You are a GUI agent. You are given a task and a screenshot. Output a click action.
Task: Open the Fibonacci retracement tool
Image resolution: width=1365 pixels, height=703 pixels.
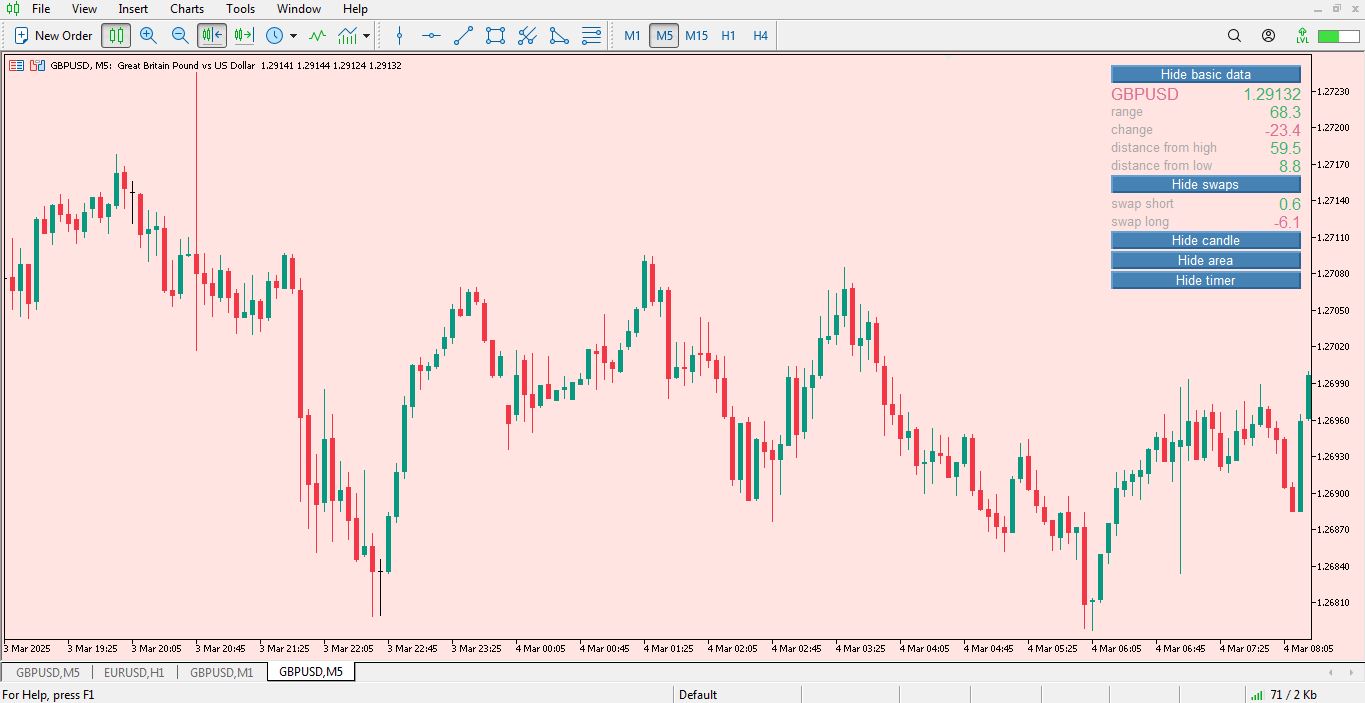[592, 36]
